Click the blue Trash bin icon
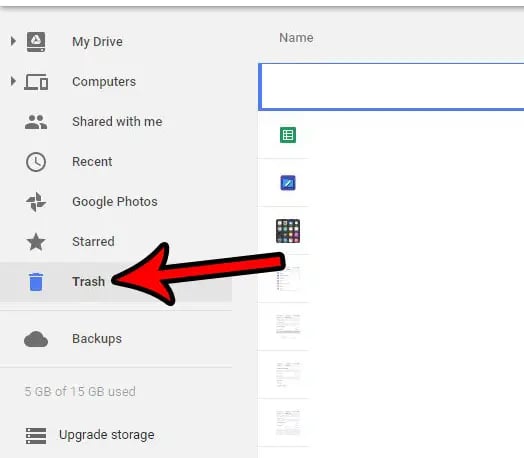The height and width of the screenshot is (458, 524). [x=36, y=282]
